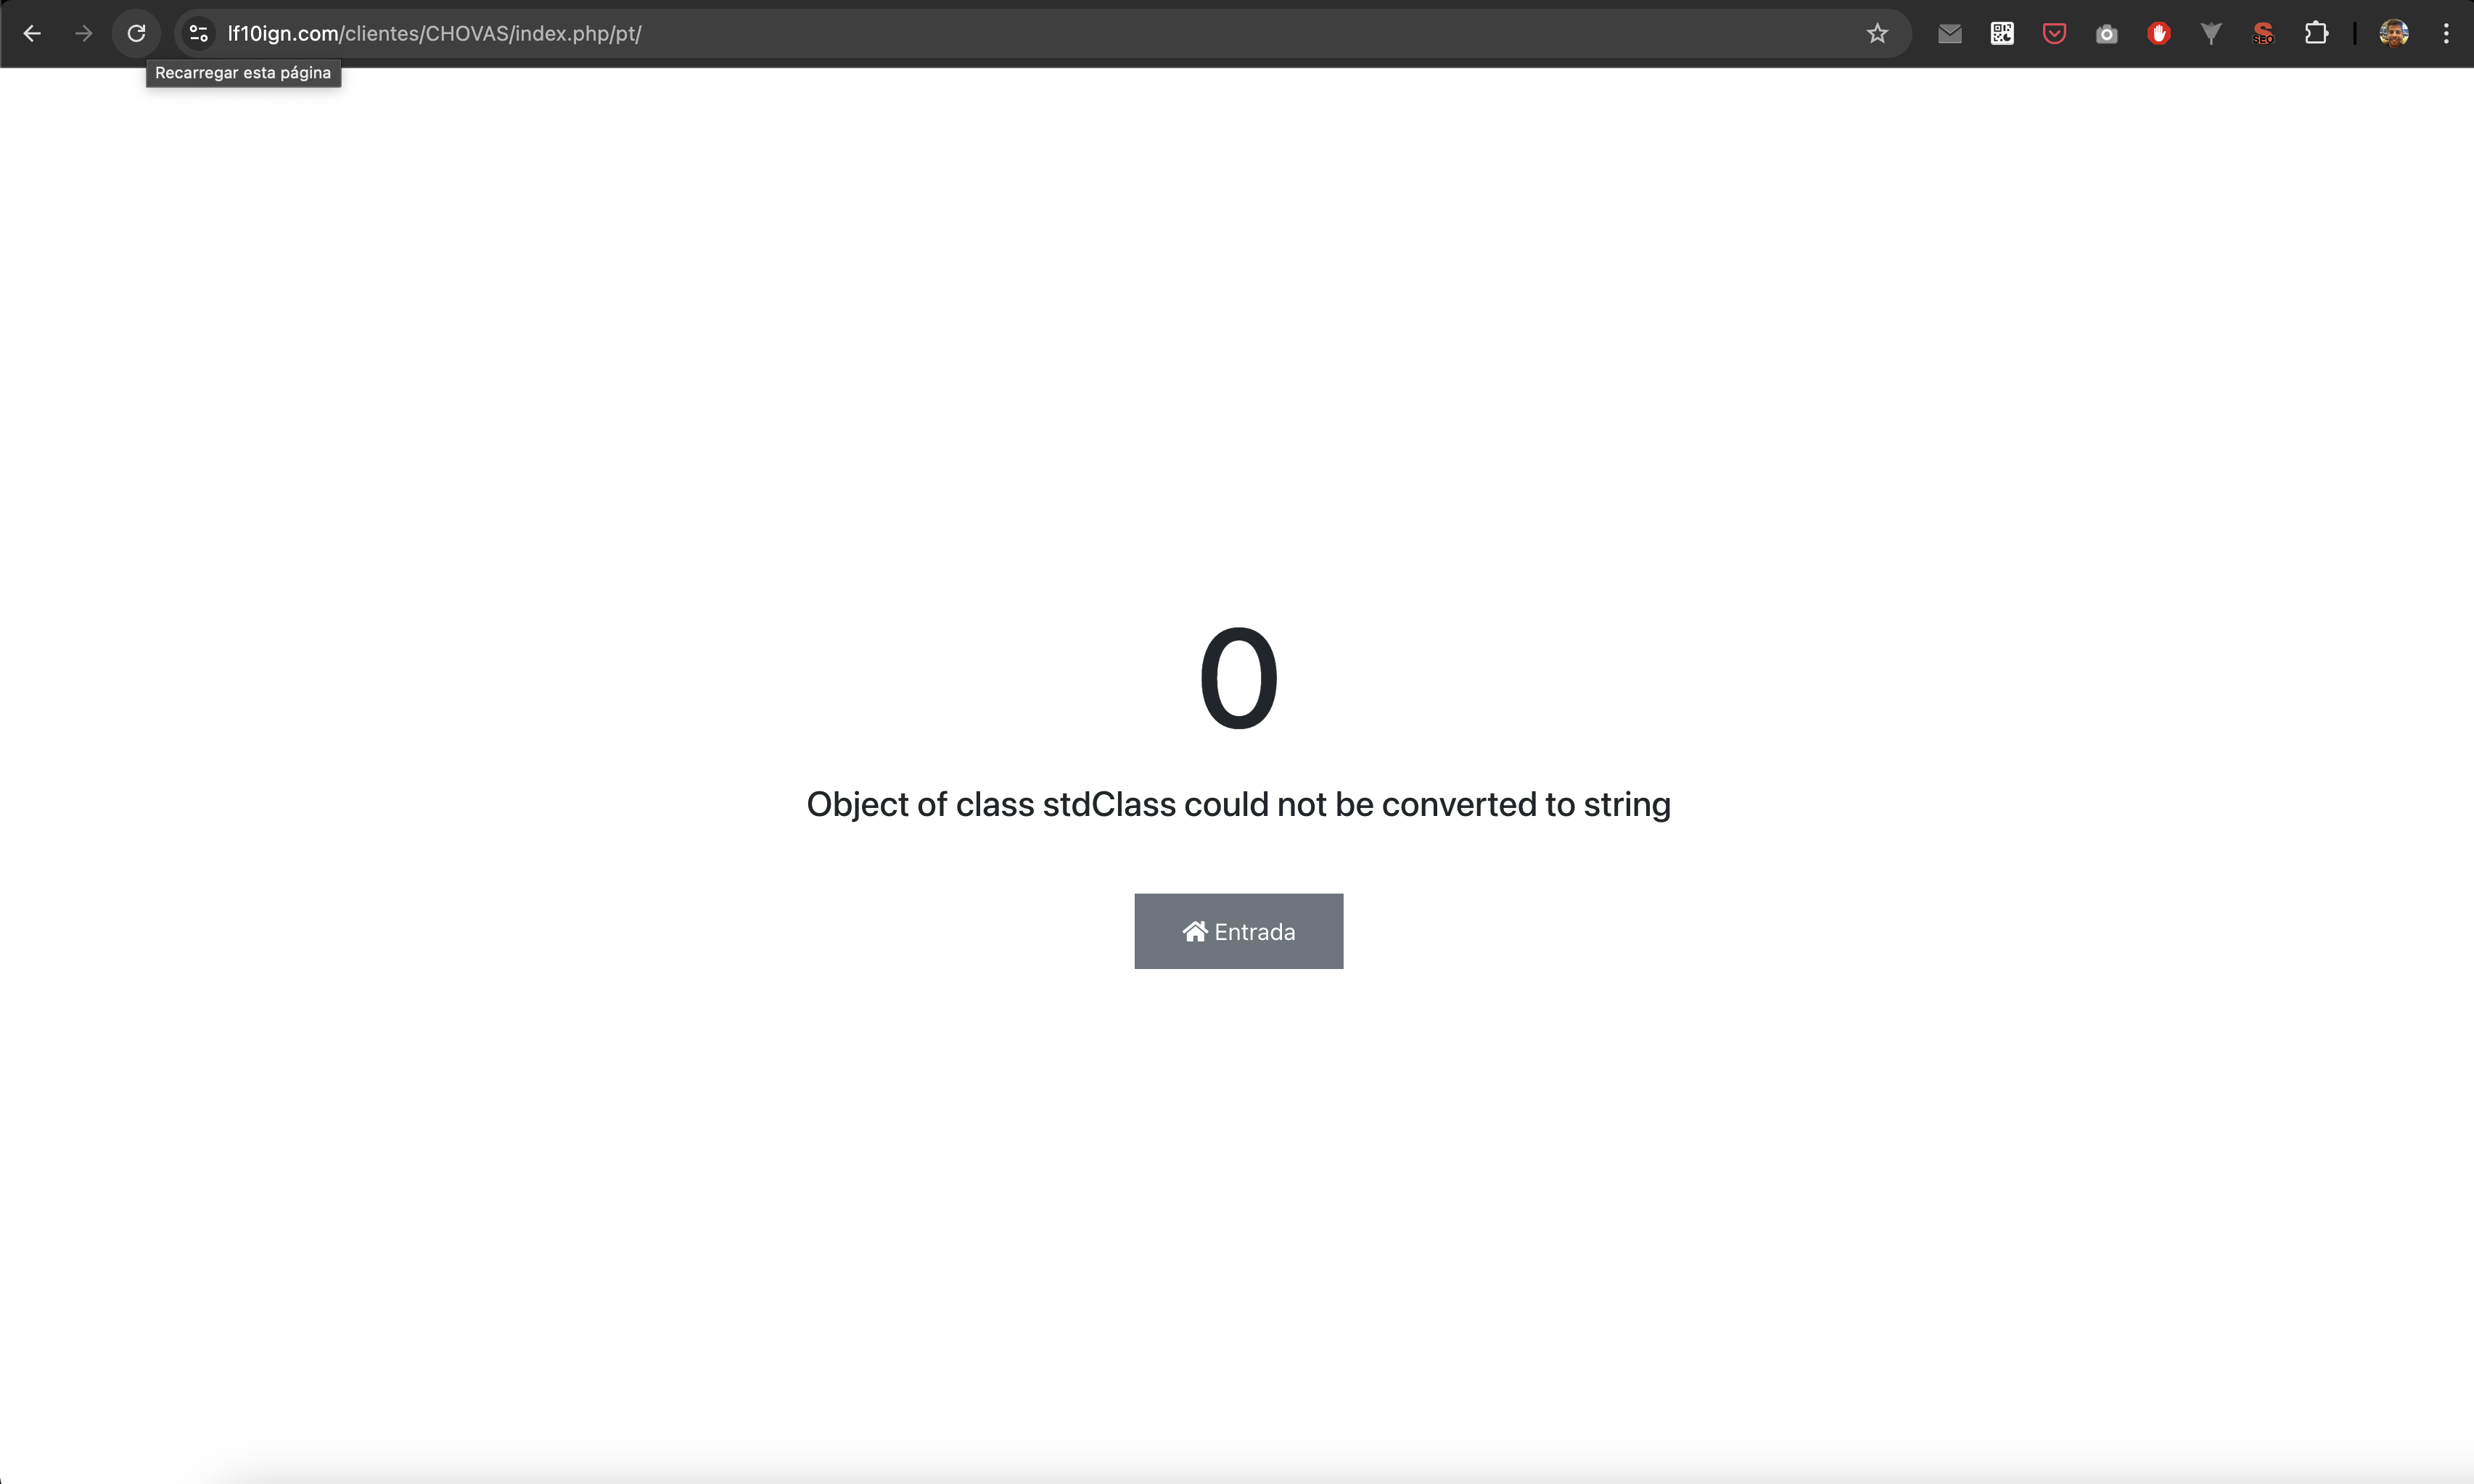2474x1484 pixels.
Task: Open the Chrome three-dot menu
Action: point(2446,34)
